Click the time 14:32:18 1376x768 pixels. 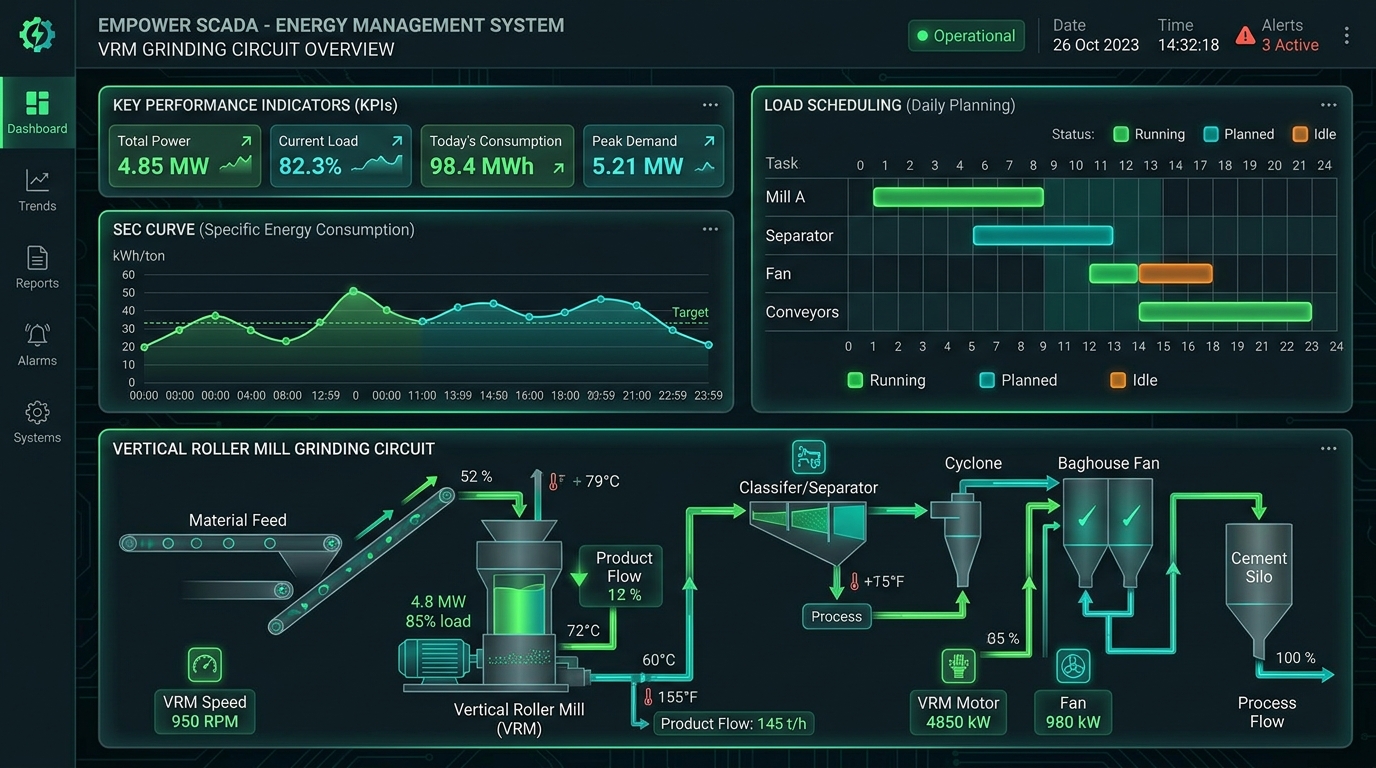[1188, 45]
